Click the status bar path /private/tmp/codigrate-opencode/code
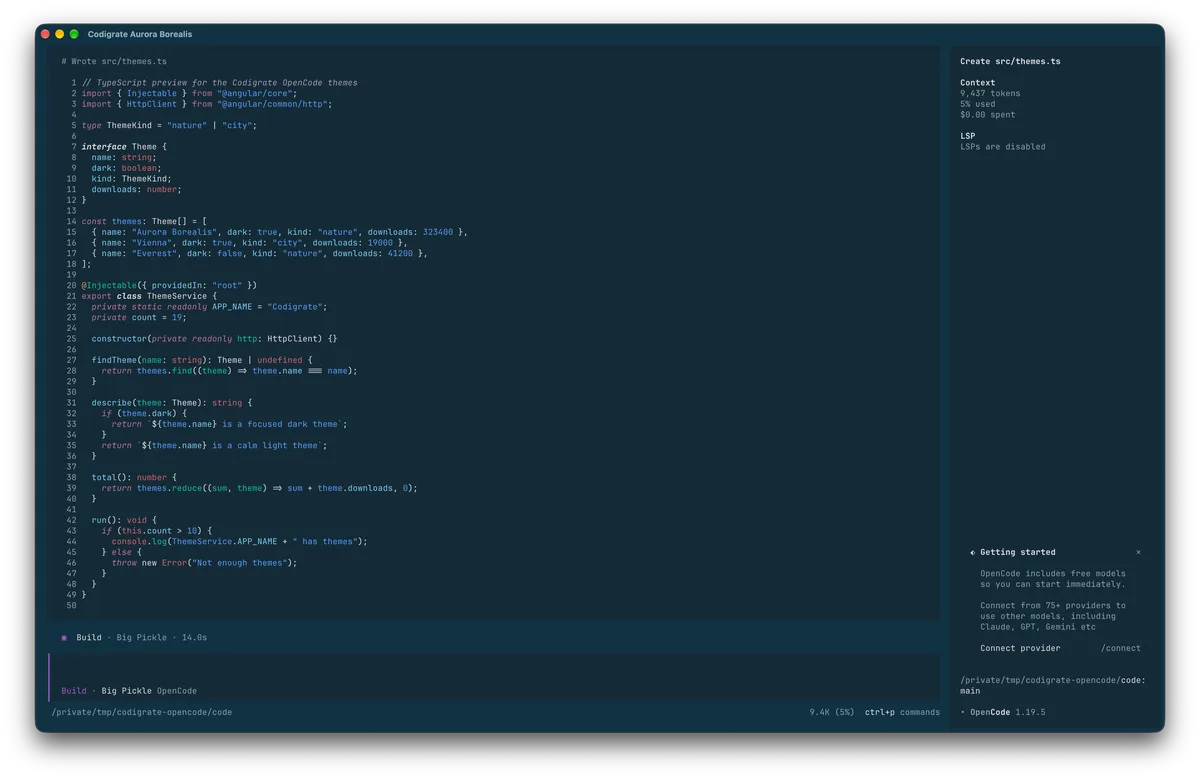This screenshot has width=1200, height=779. [x=142, y=712]
